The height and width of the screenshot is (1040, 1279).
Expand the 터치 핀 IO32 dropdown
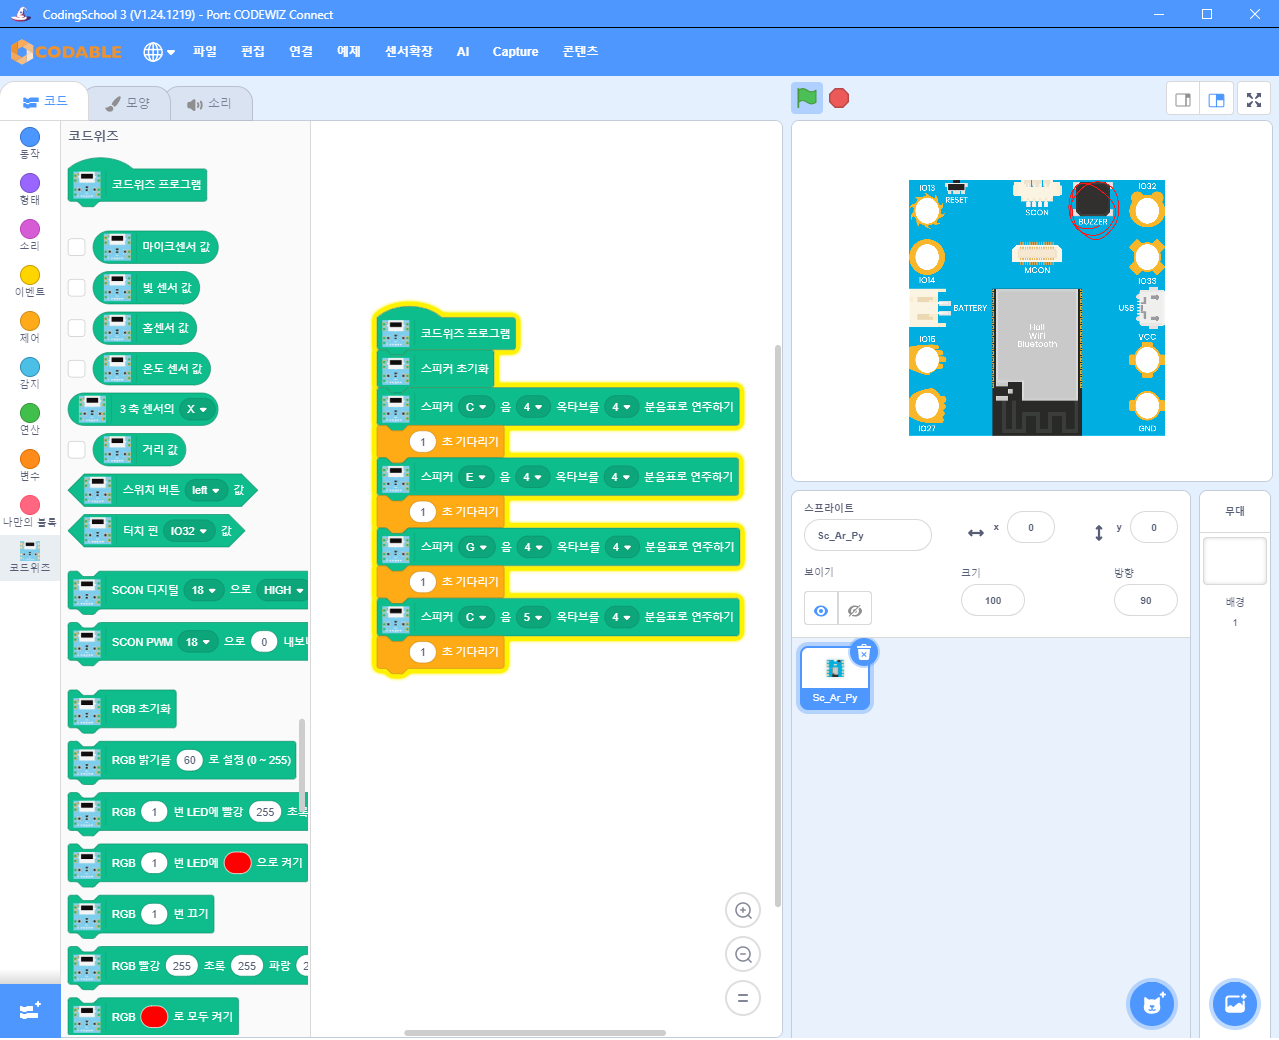pyautogui.click(x=189, y=531)
